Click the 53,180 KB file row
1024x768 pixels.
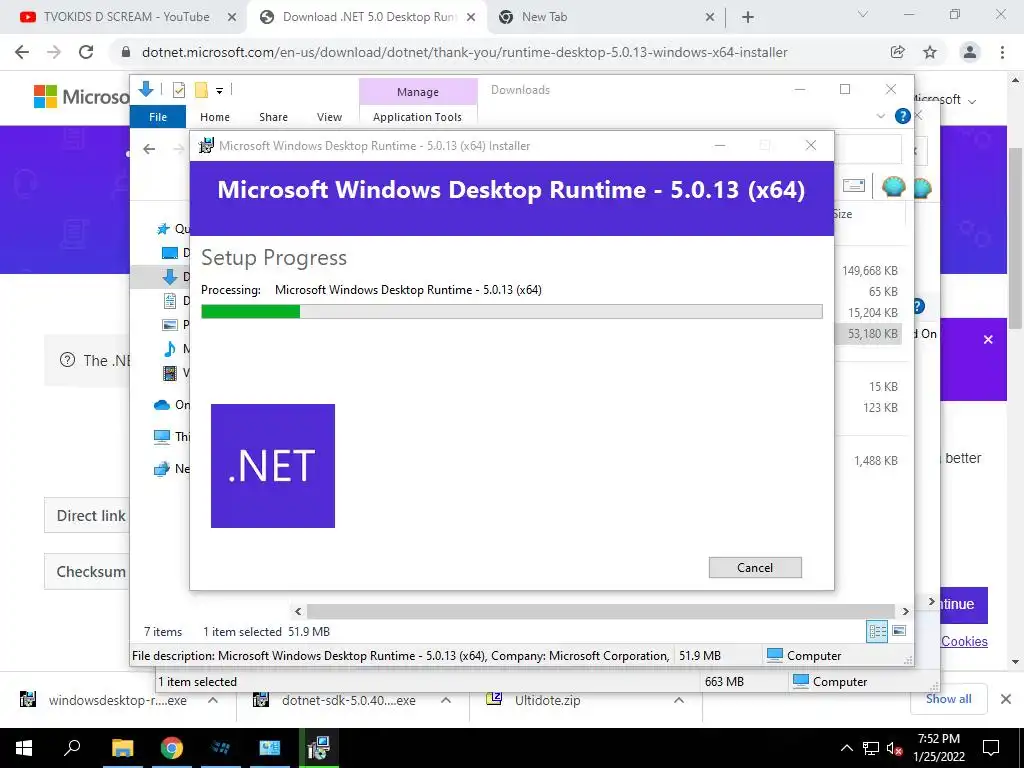pyautogui.click(x=869, y=334)
